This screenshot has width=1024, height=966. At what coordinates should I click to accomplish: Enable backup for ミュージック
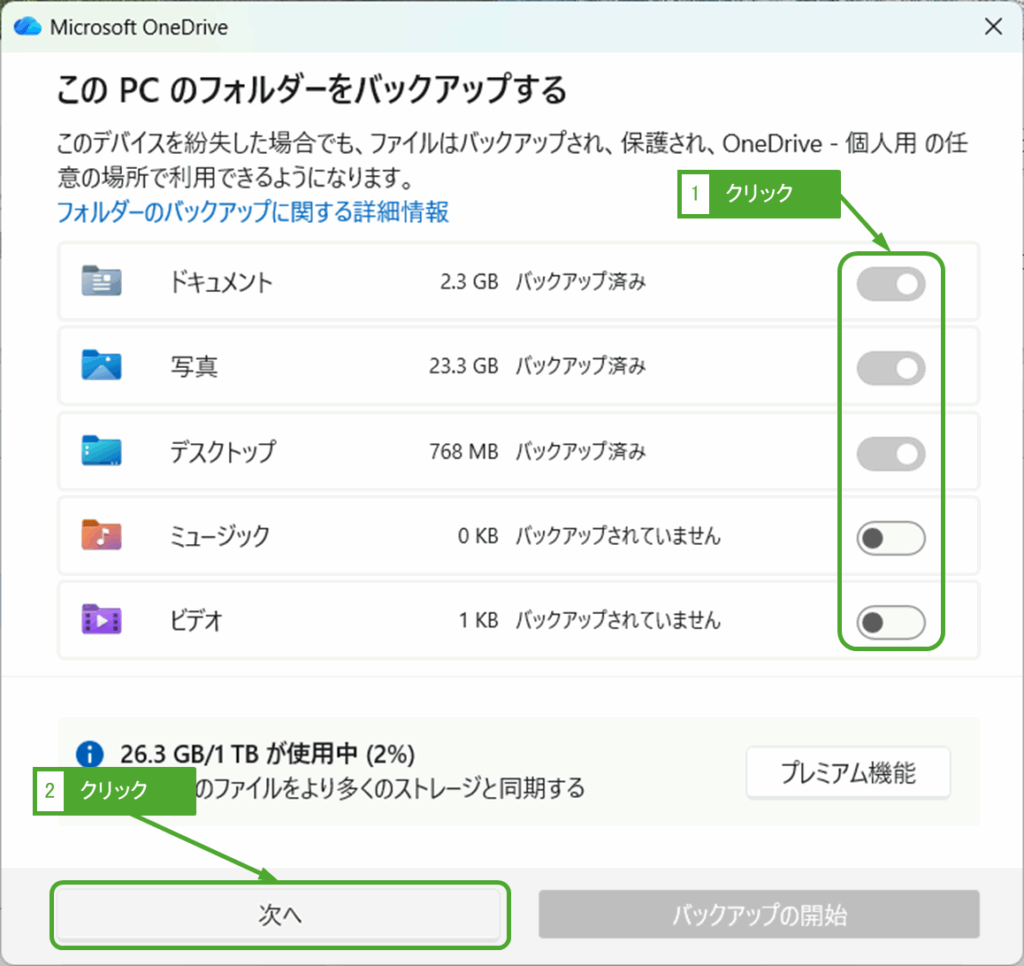click(x=890, y=537)
